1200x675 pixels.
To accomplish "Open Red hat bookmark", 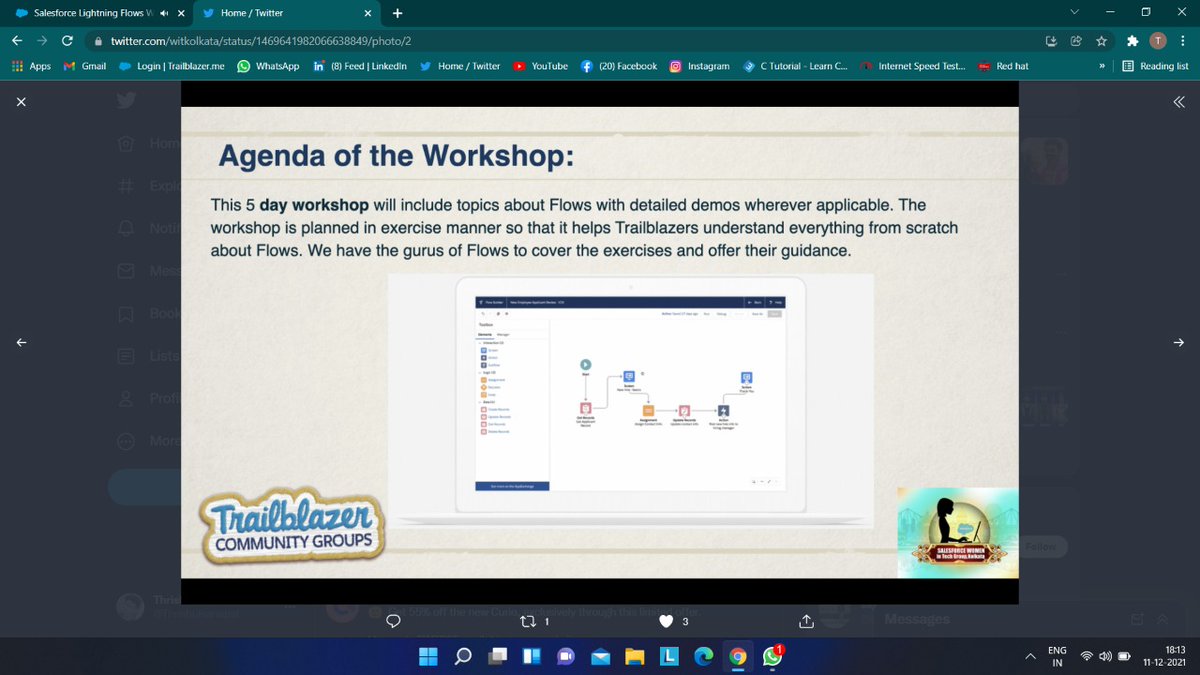I will pos(1004,66).
